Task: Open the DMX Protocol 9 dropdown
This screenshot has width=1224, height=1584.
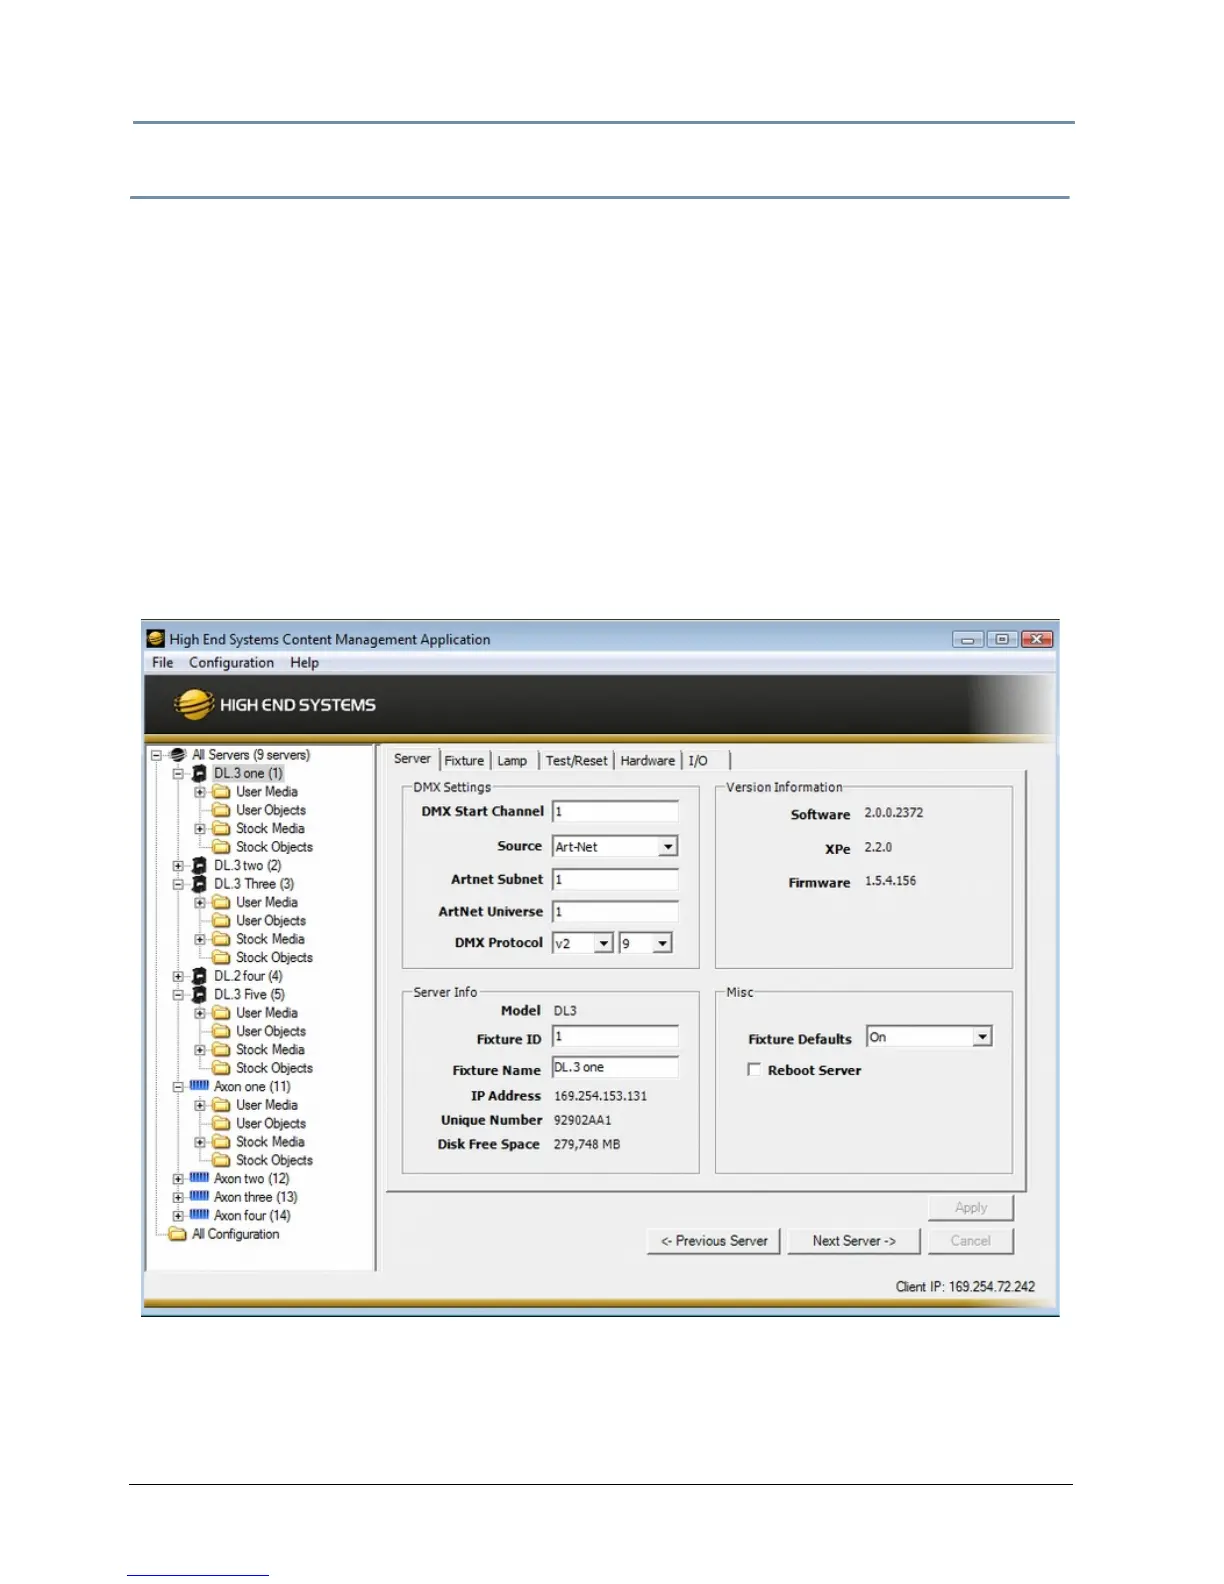Action: [x=662, y=944]
